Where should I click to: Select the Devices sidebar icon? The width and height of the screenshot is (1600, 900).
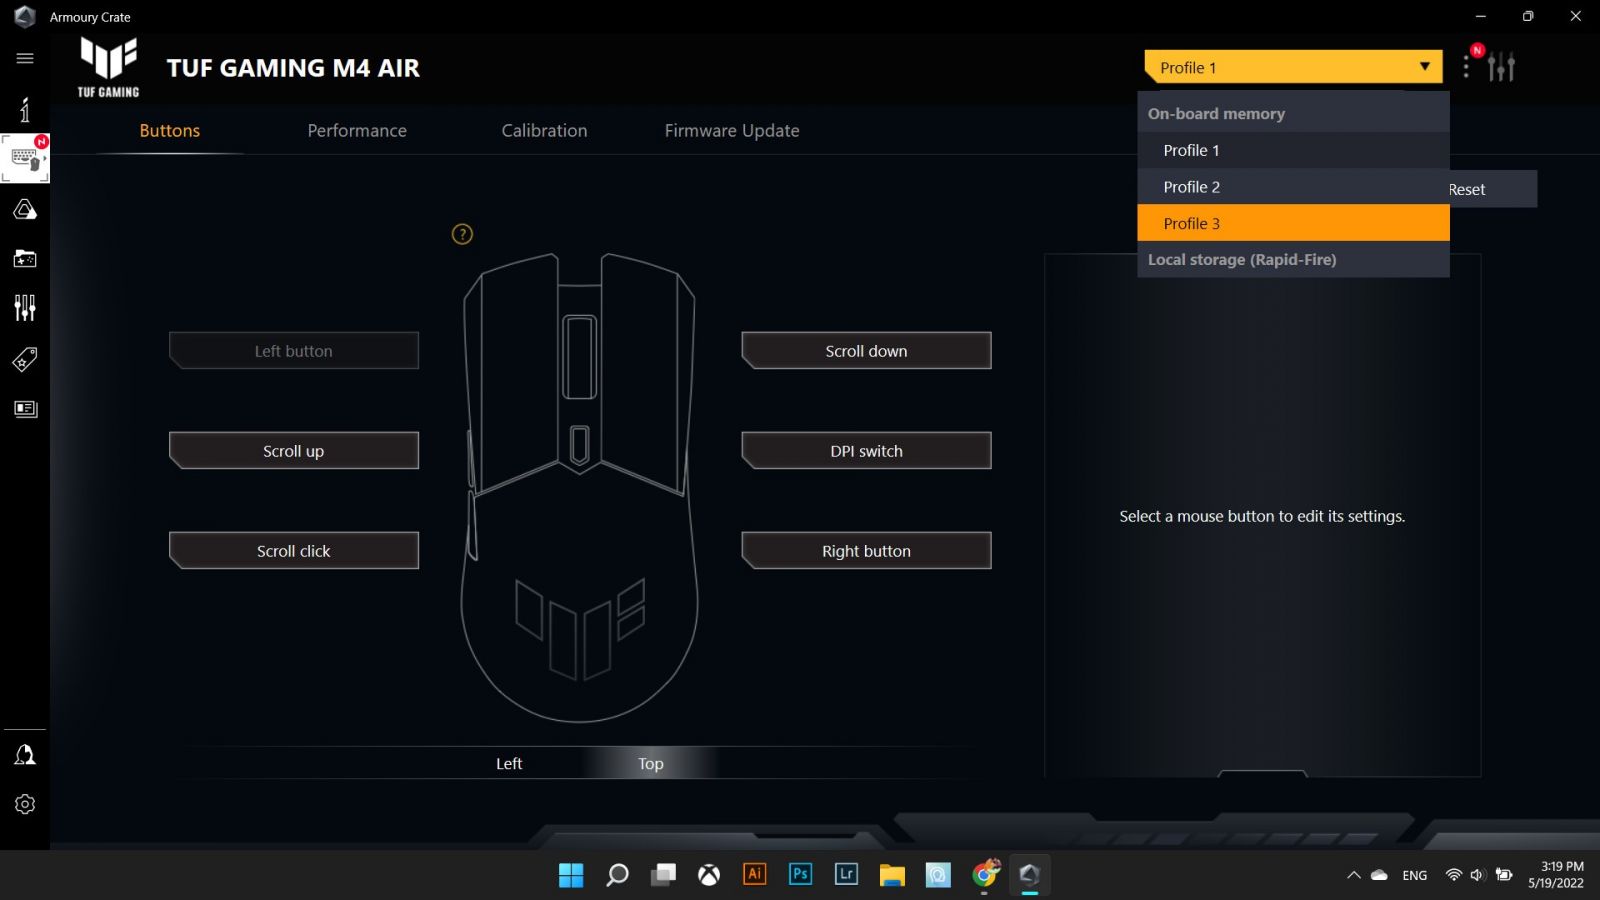[x=25, y=159]
